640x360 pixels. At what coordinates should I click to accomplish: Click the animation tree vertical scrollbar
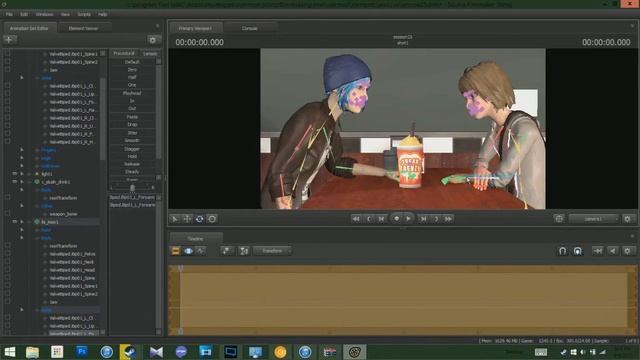(x=103, y=118)
